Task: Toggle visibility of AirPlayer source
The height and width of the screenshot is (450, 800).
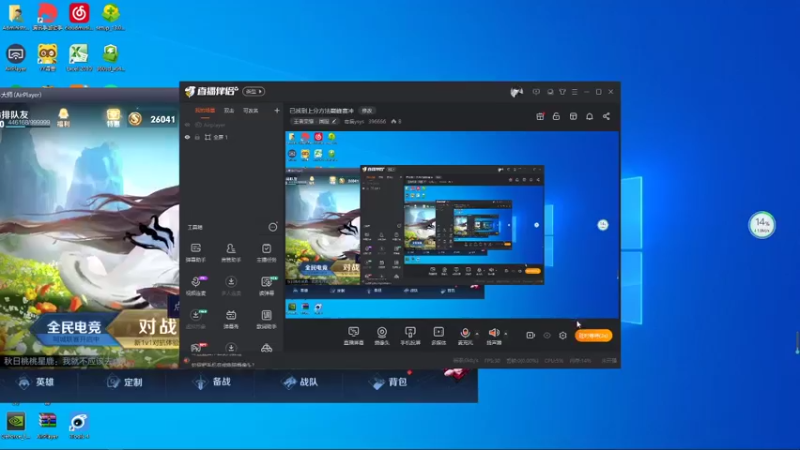Action: pyautogui.click(x=187, y=125)
